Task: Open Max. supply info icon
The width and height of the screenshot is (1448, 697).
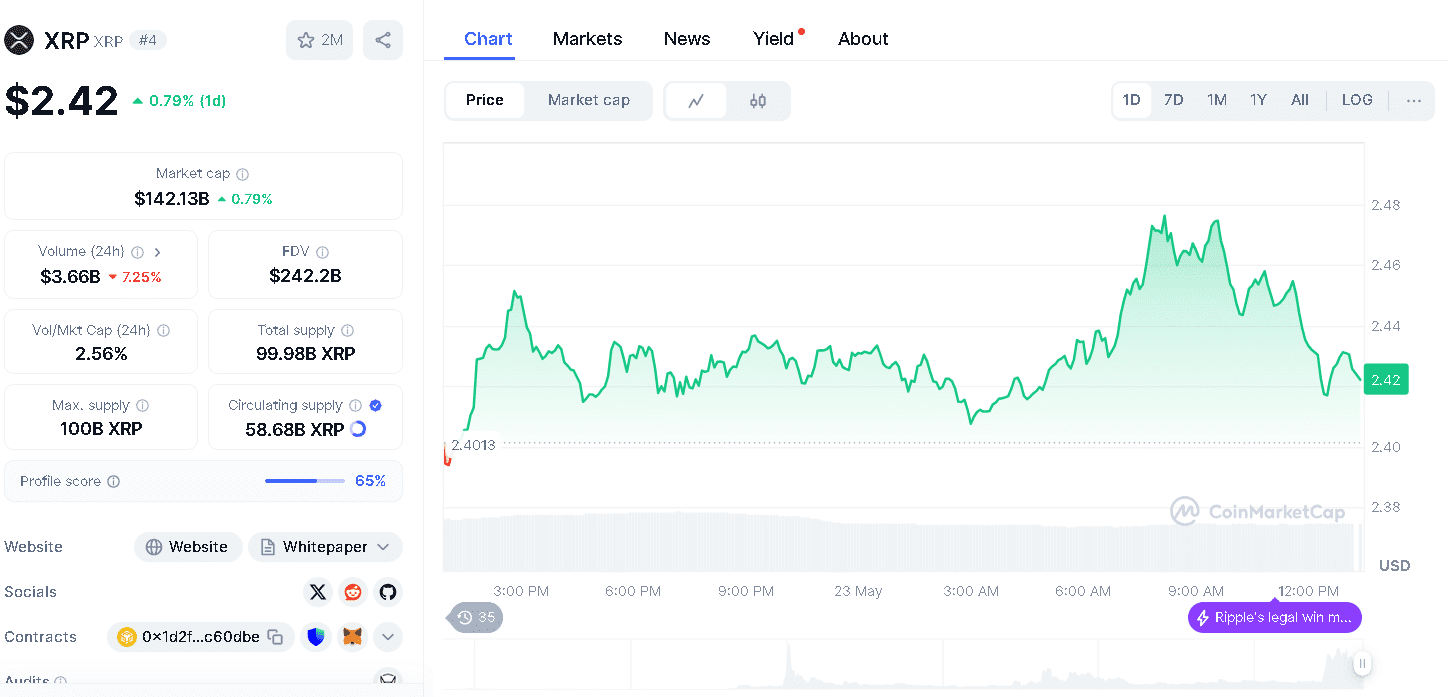Action: pyautogui.click(x=142, y=405)
